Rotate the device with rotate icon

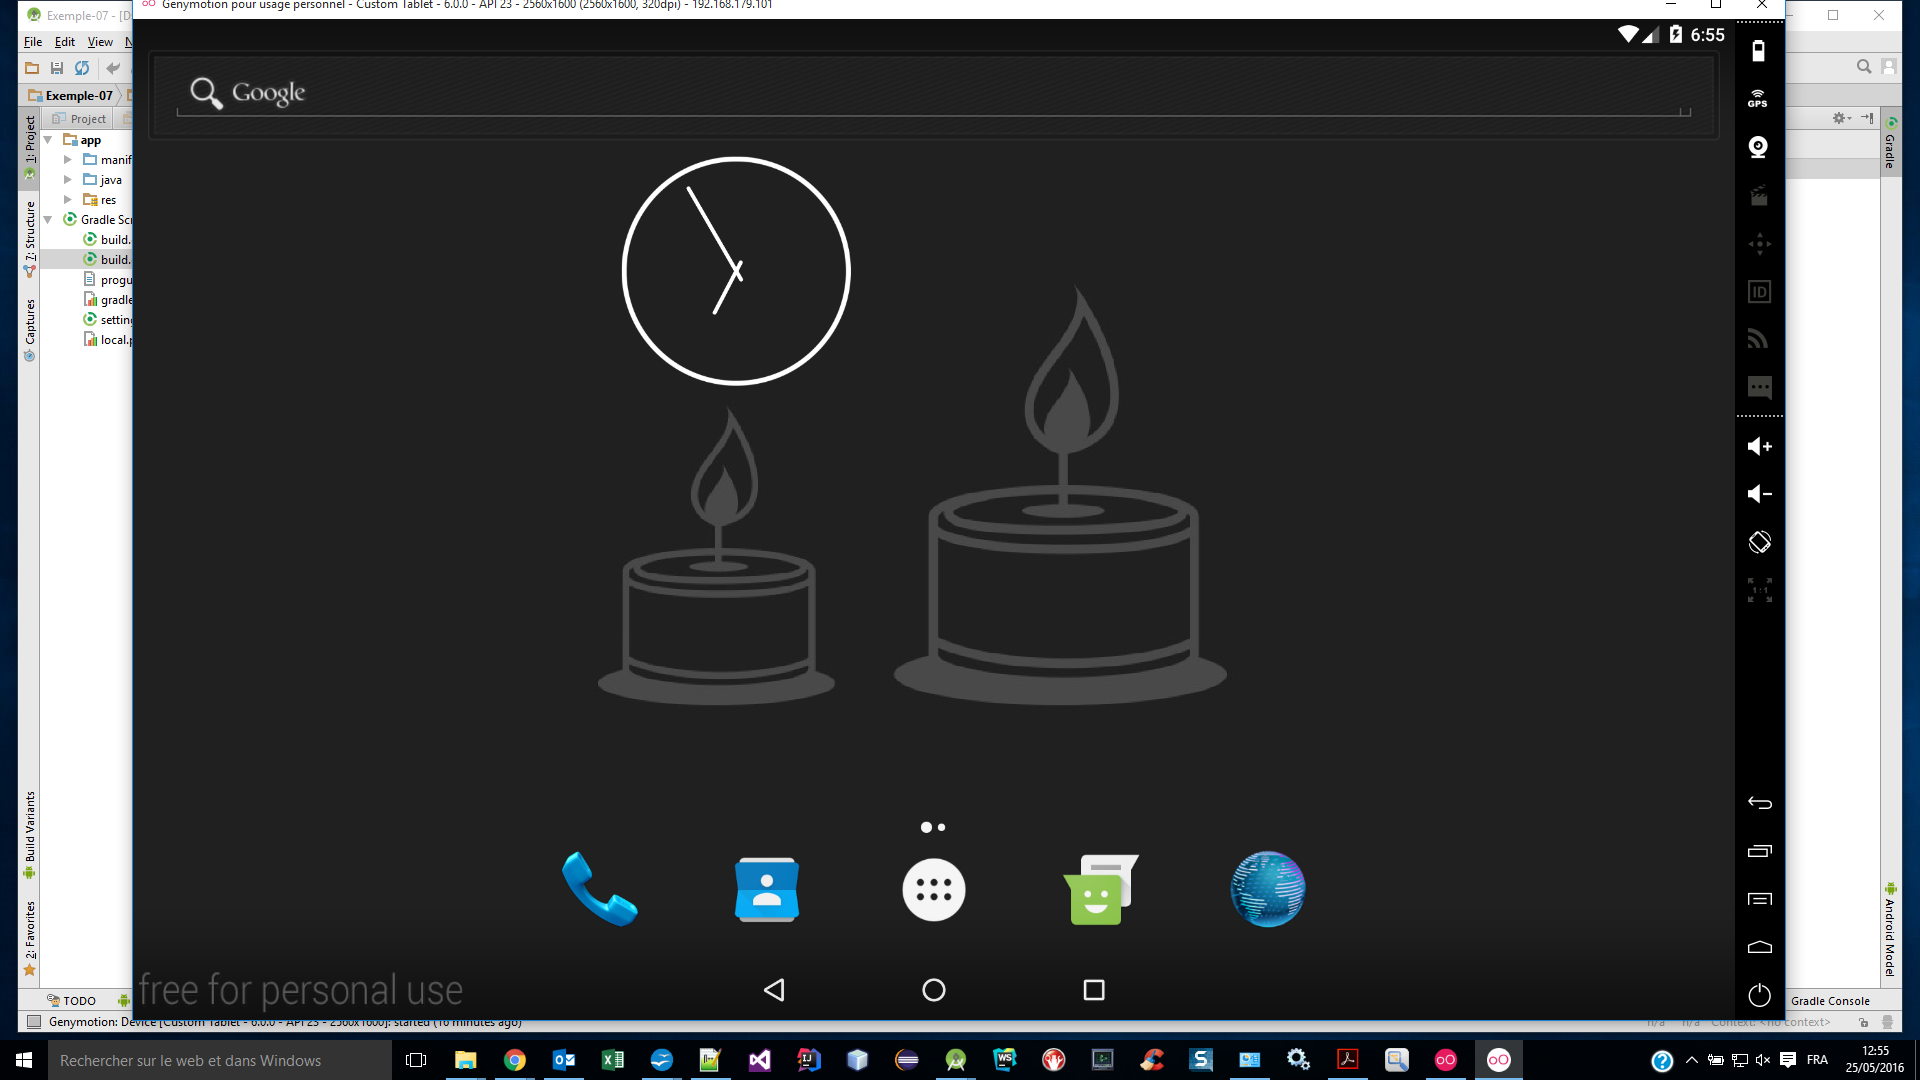tap(1759, 542)
